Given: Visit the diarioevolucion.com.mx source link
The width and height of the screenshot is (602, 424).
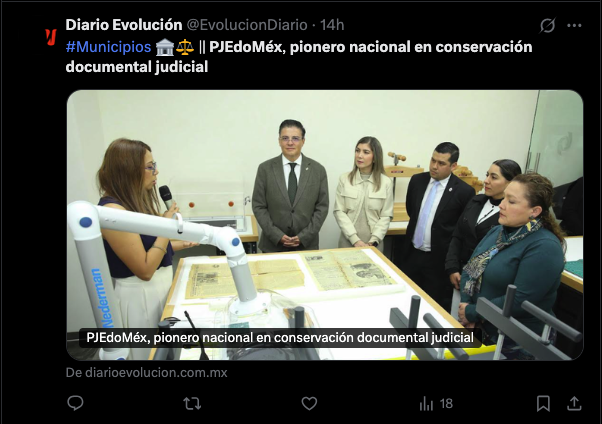Looking at the screenshot, I should (x=146, y=373).
